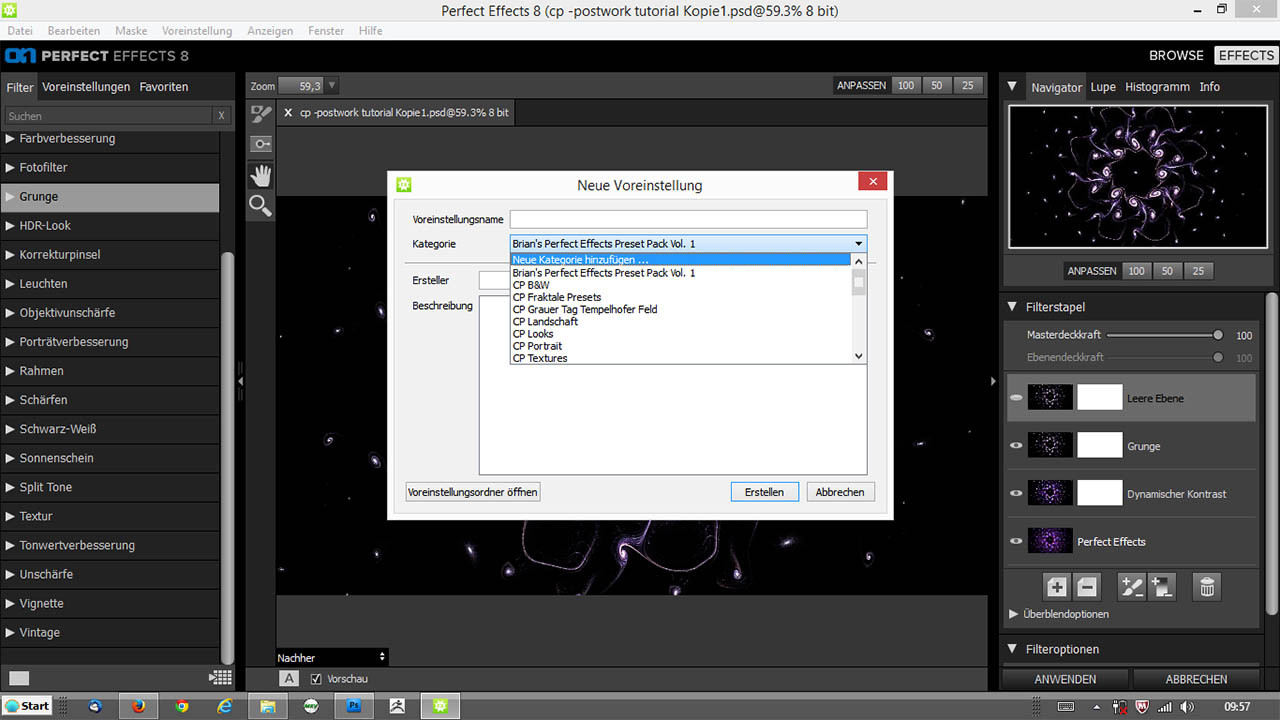Switch to Photoshop in the taskbar
Image resolution: width=1280 pixels, height=720 pixels.
[x=354, y=705]
